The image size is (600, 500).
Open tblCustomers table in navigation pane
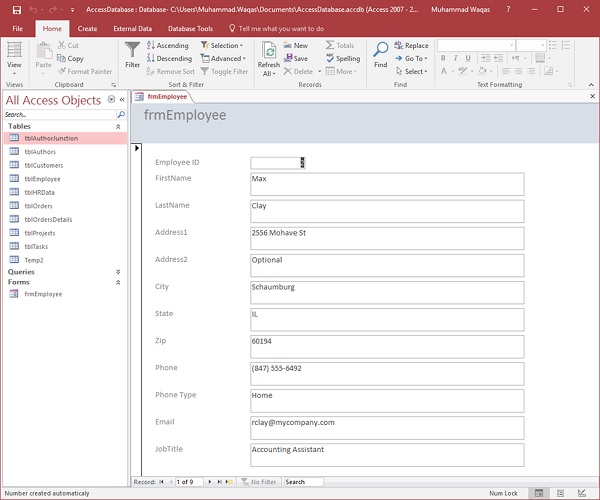(x=43, y=165)
